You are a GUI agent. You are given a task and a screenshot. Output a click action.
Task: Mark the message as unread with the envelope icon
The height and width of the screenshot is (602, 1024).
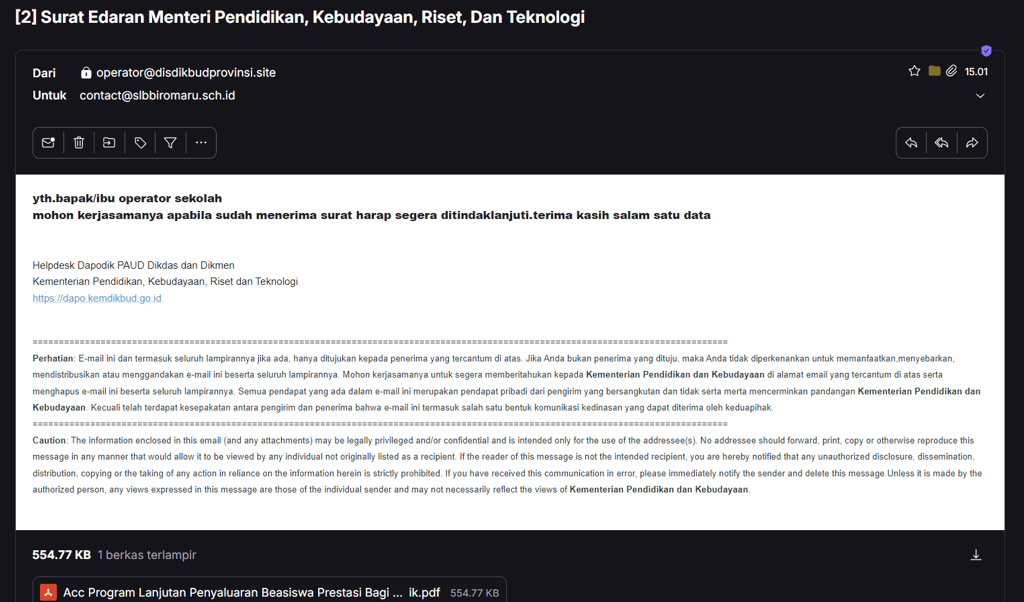[x=48, y=142]
